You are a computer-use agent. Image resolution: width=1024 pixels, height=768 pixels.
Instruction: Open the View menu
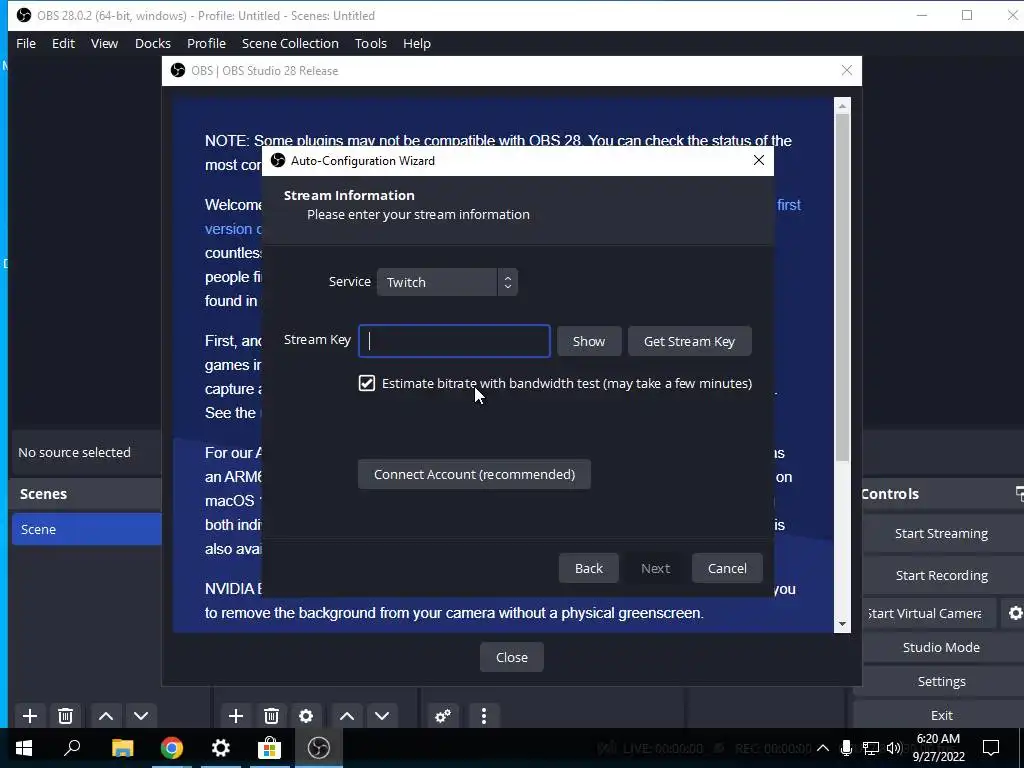coord(104,43)
